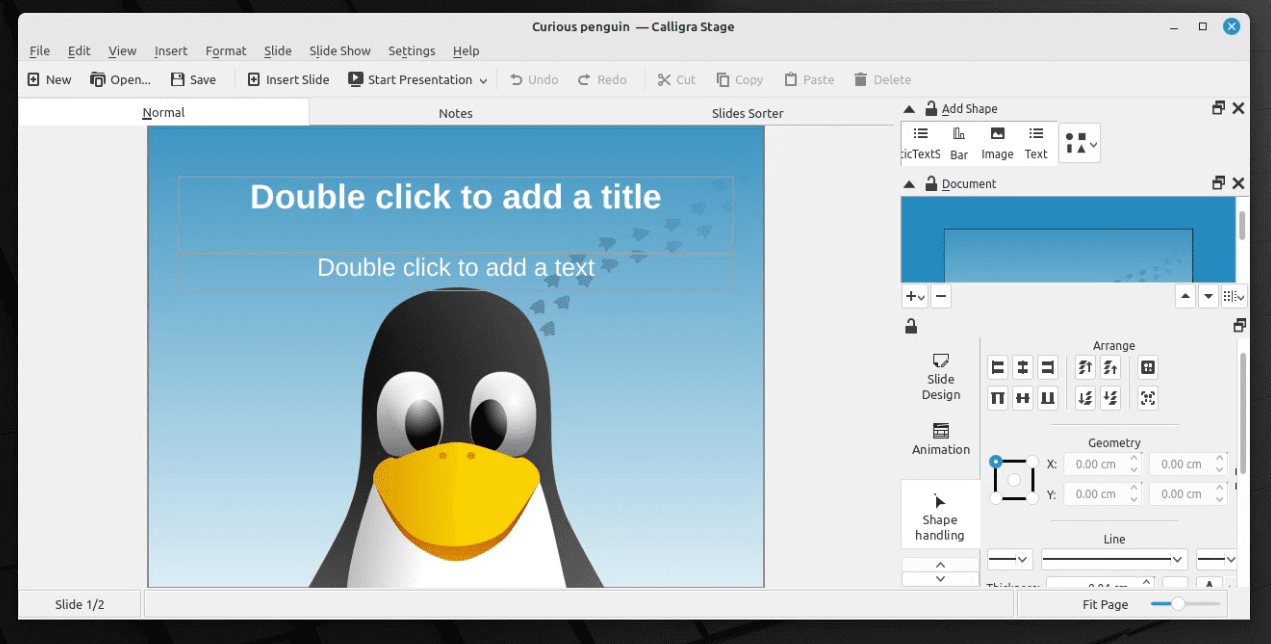The width and height of the screenshot is (1271, 644).
Task: Open the shape collections dropdown in Add Shape
Action: pos(1080,145)
